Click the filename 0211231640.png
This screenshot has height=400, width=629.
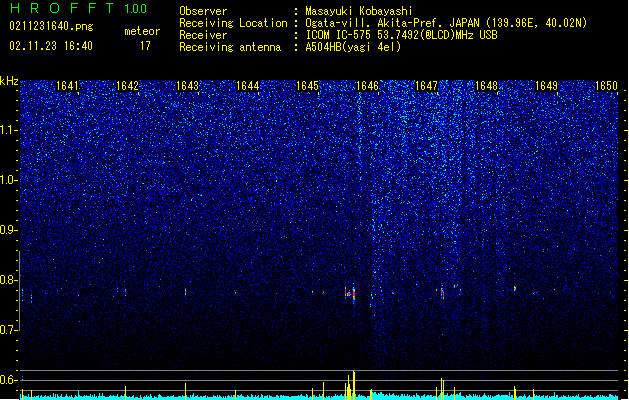pyautogui.click(x=51, y=26)
